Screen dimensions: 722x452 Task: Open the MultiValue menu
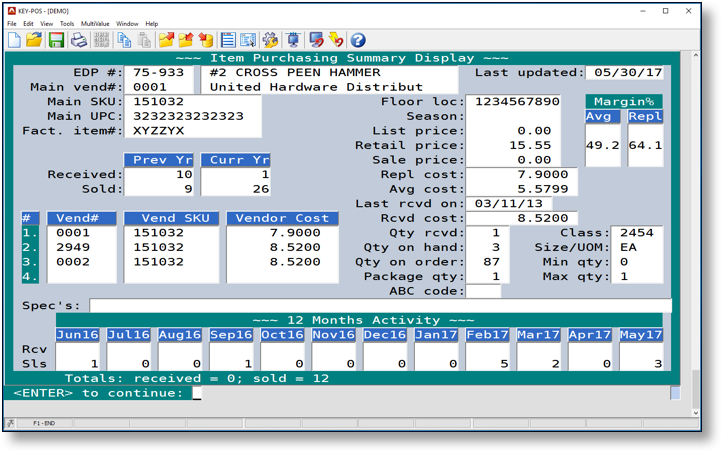(95, 24)
